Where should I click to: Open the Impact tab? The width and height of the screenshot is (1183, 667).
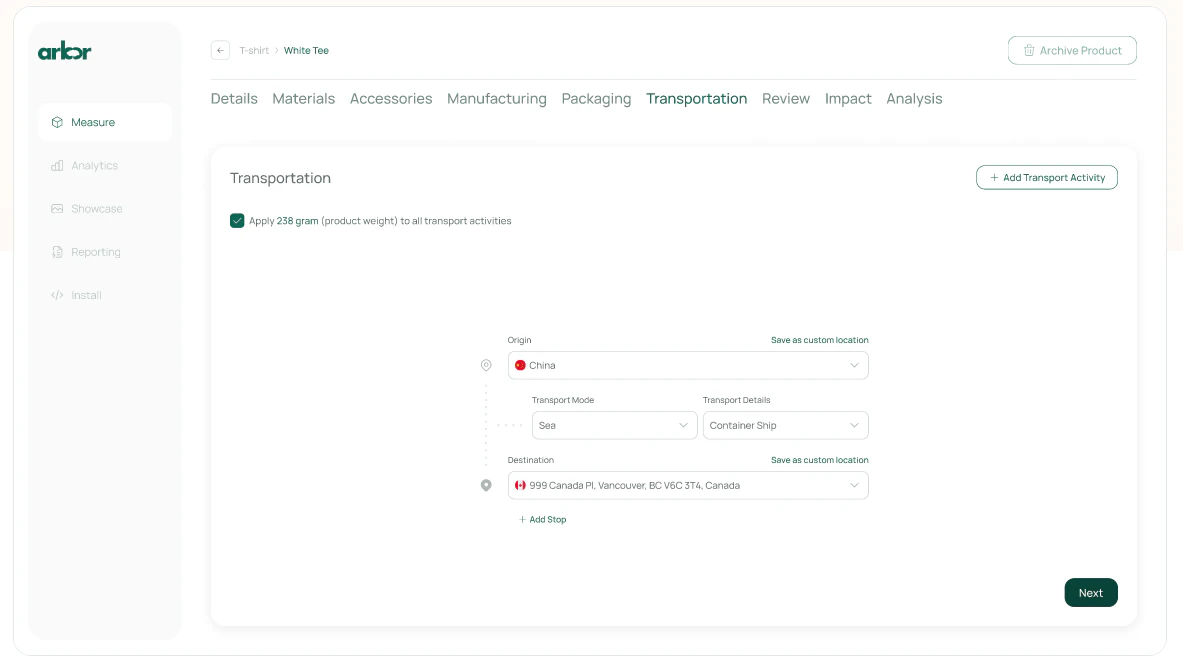coord(848,98)
